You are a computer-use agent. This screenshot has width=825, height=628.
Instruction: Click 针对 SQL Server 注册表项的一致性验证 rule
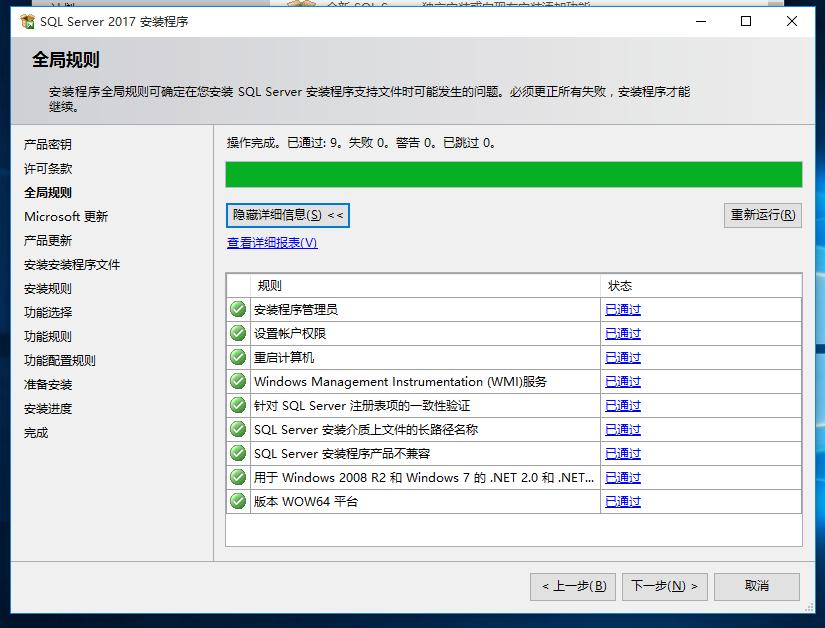362,406
